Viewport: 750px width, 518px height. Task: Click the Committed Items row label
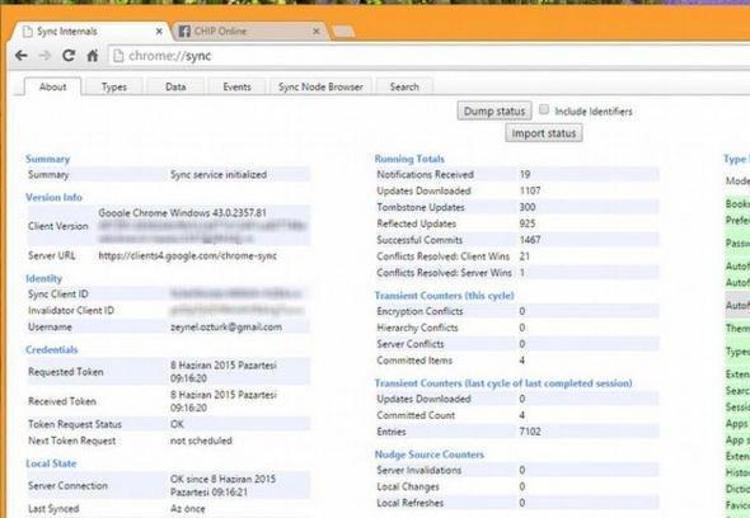(x=414, y=360)
